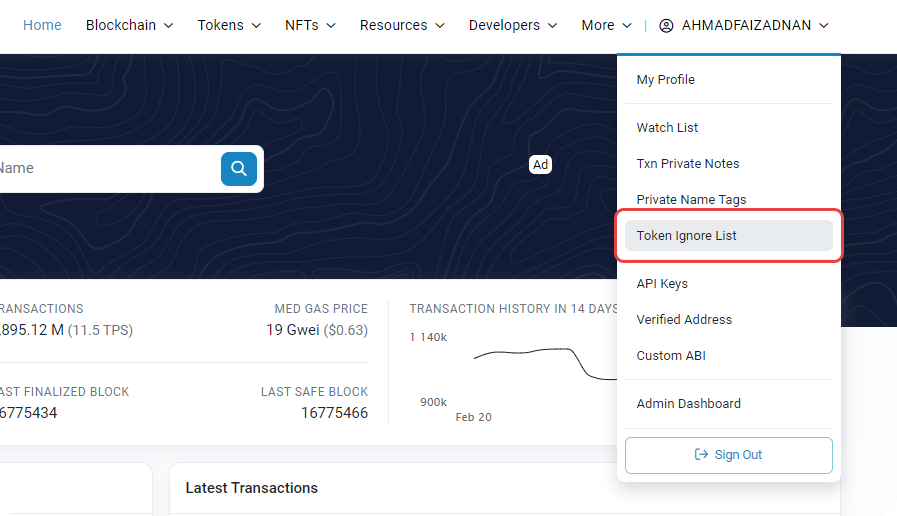This screenshot has height=516, width=897.
Task: Click the Sign Out arrow icon
Action: (701, 455)
